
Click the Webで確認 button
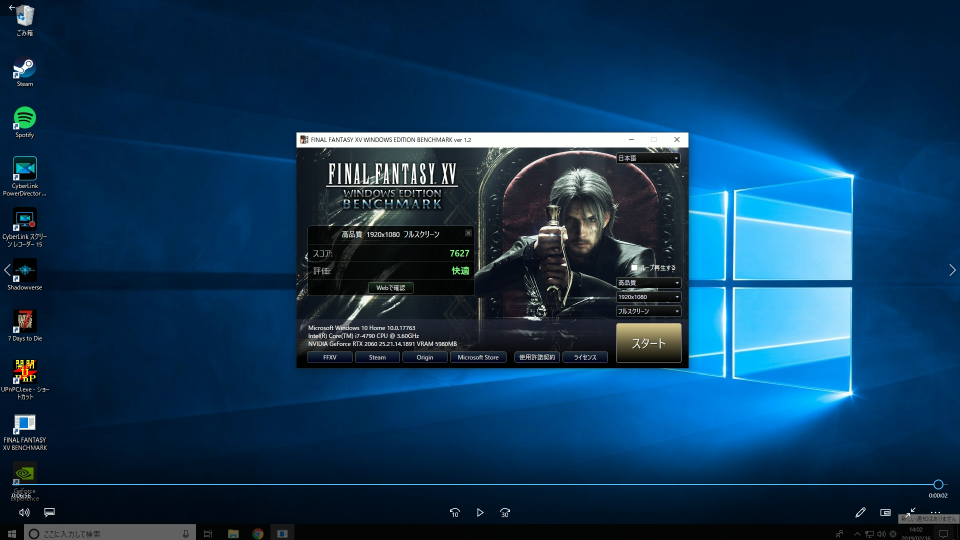tap(391, 288)
